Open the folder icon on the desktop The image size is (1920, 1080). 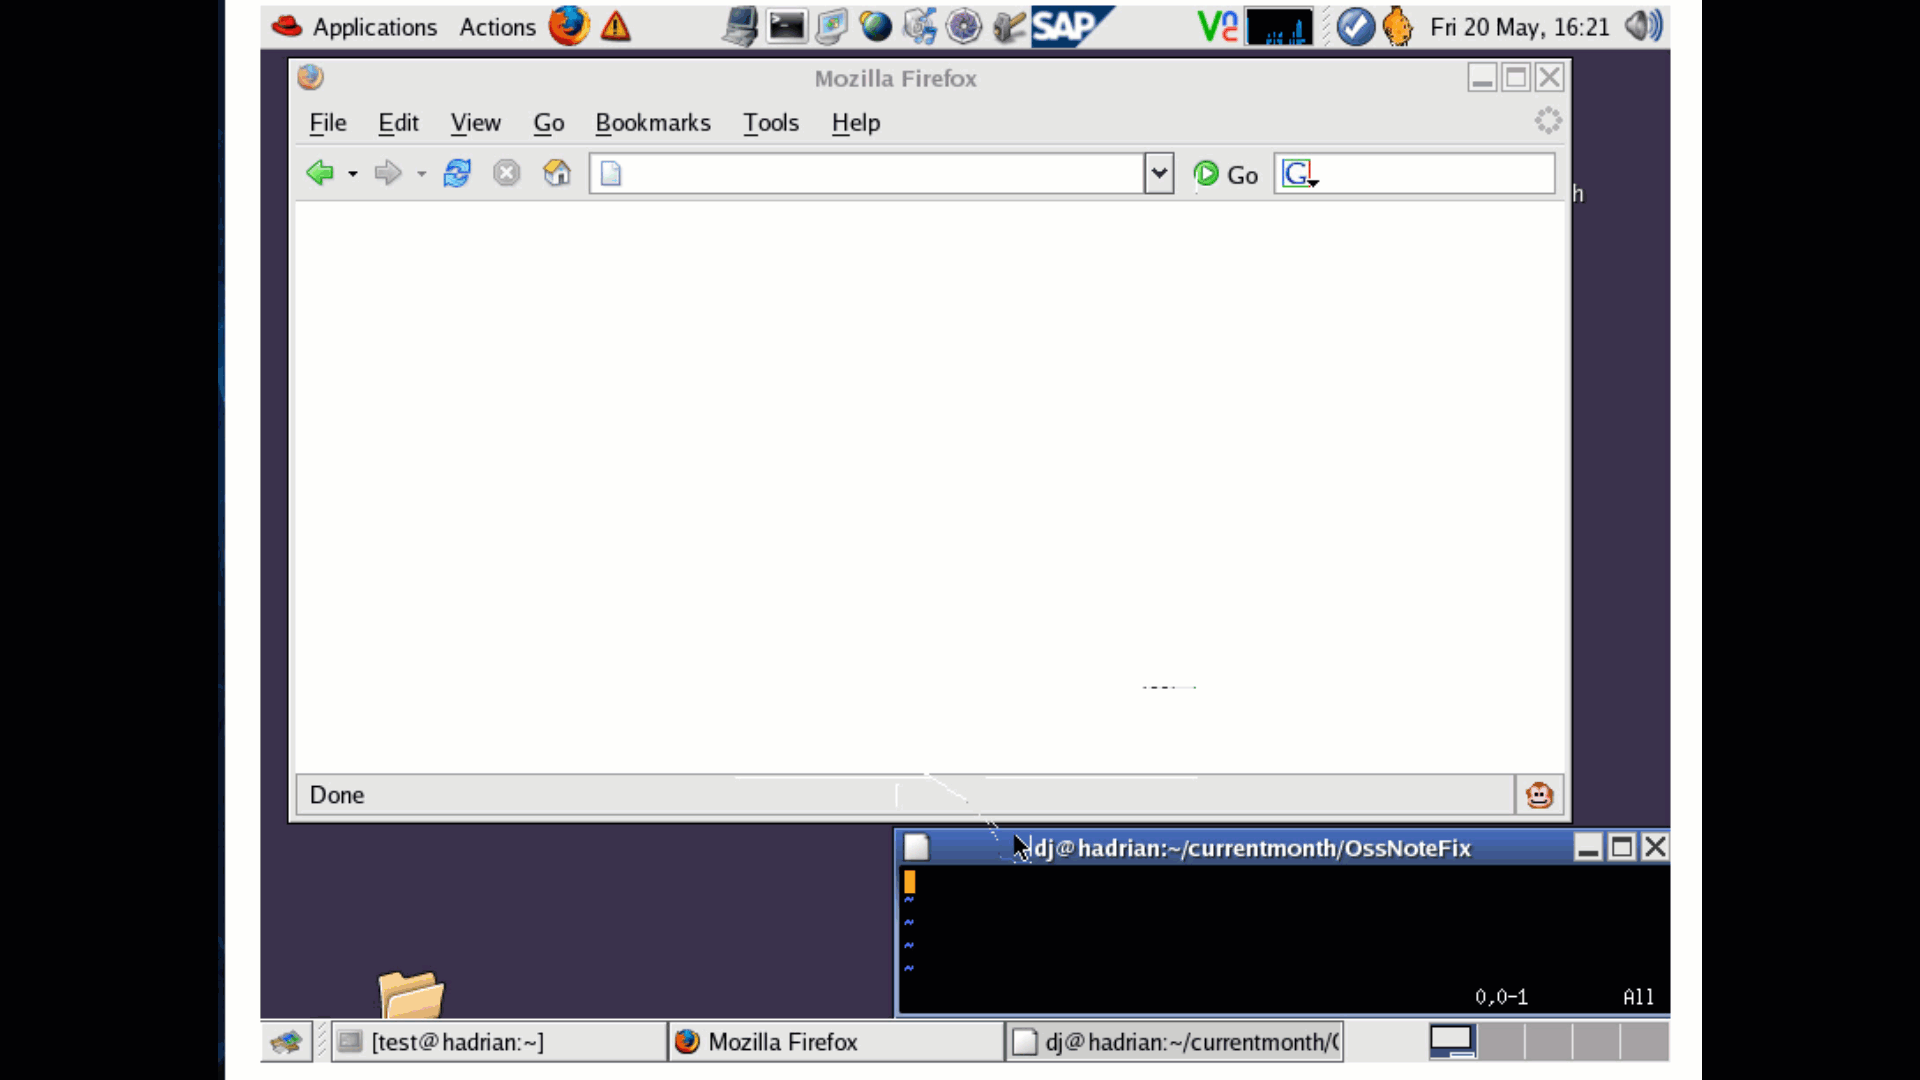[411, 994]
